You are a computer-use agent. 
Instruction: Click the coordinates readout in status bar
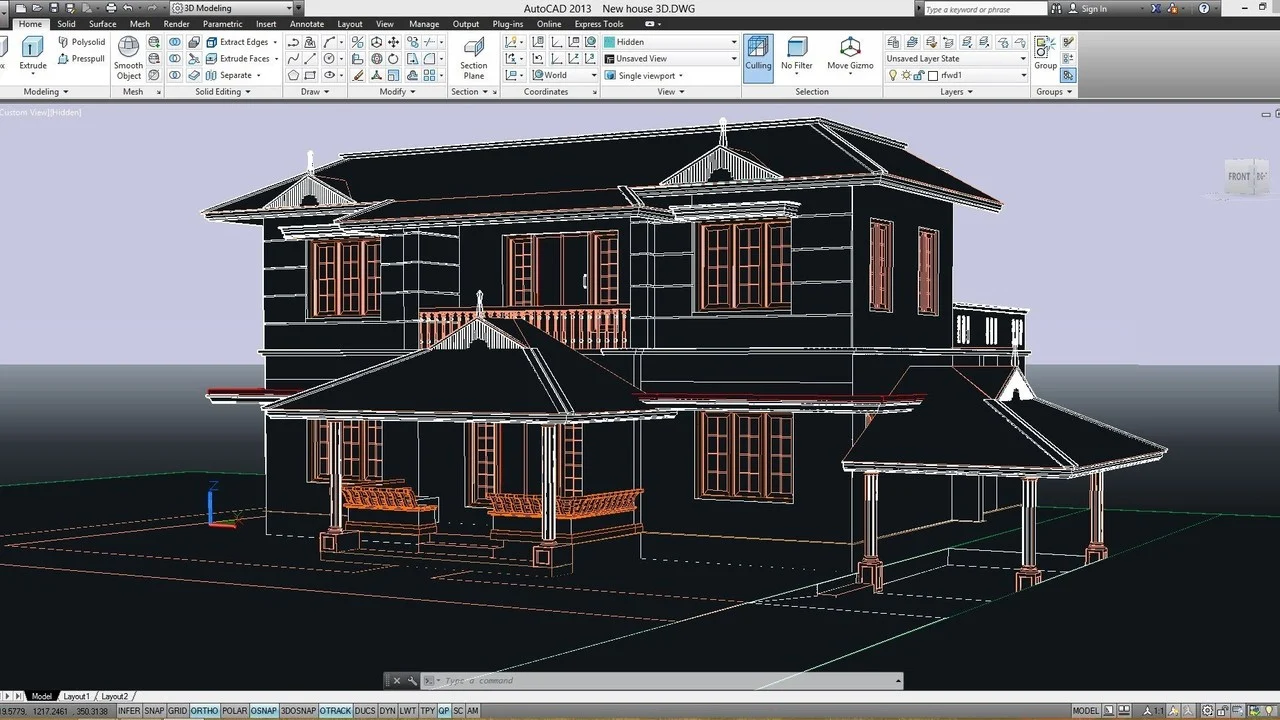point(55,711)
